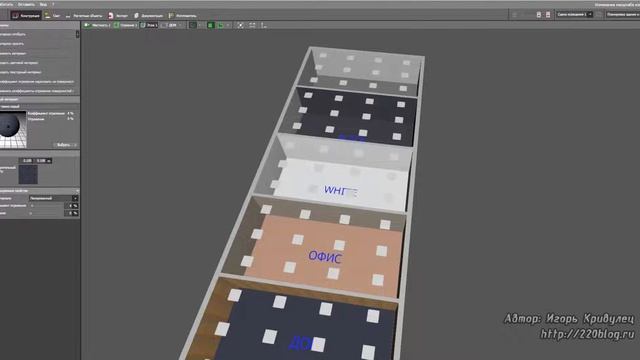Expand dropdown arrow next to ДОМ
This screenshot has width=640, height=360.
coord(181,25)
